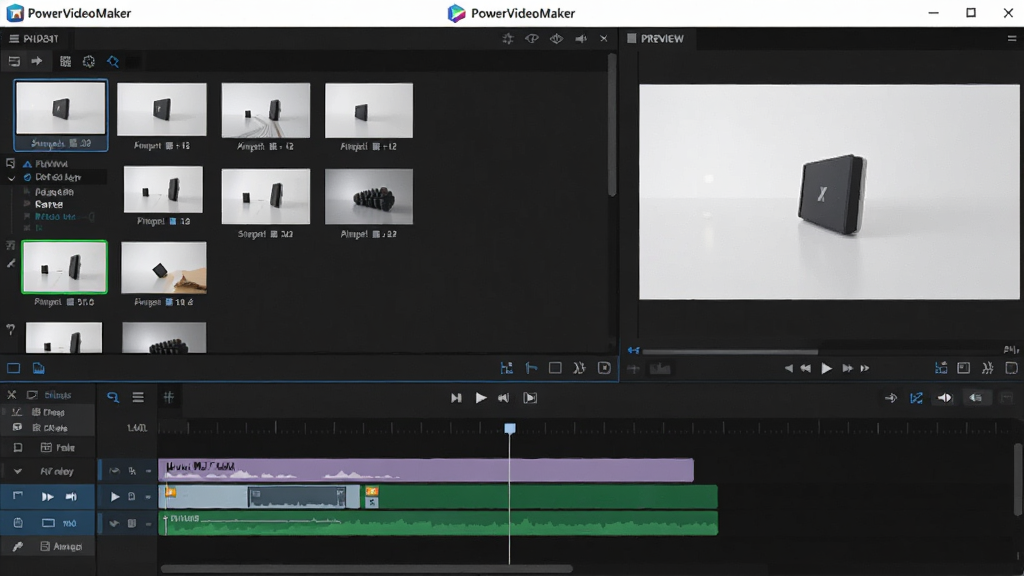This screenshot has width=1024, height=576.
Task: Click the blue loop icon left of Preview seekbar
Action: click(x=633, y=351)
